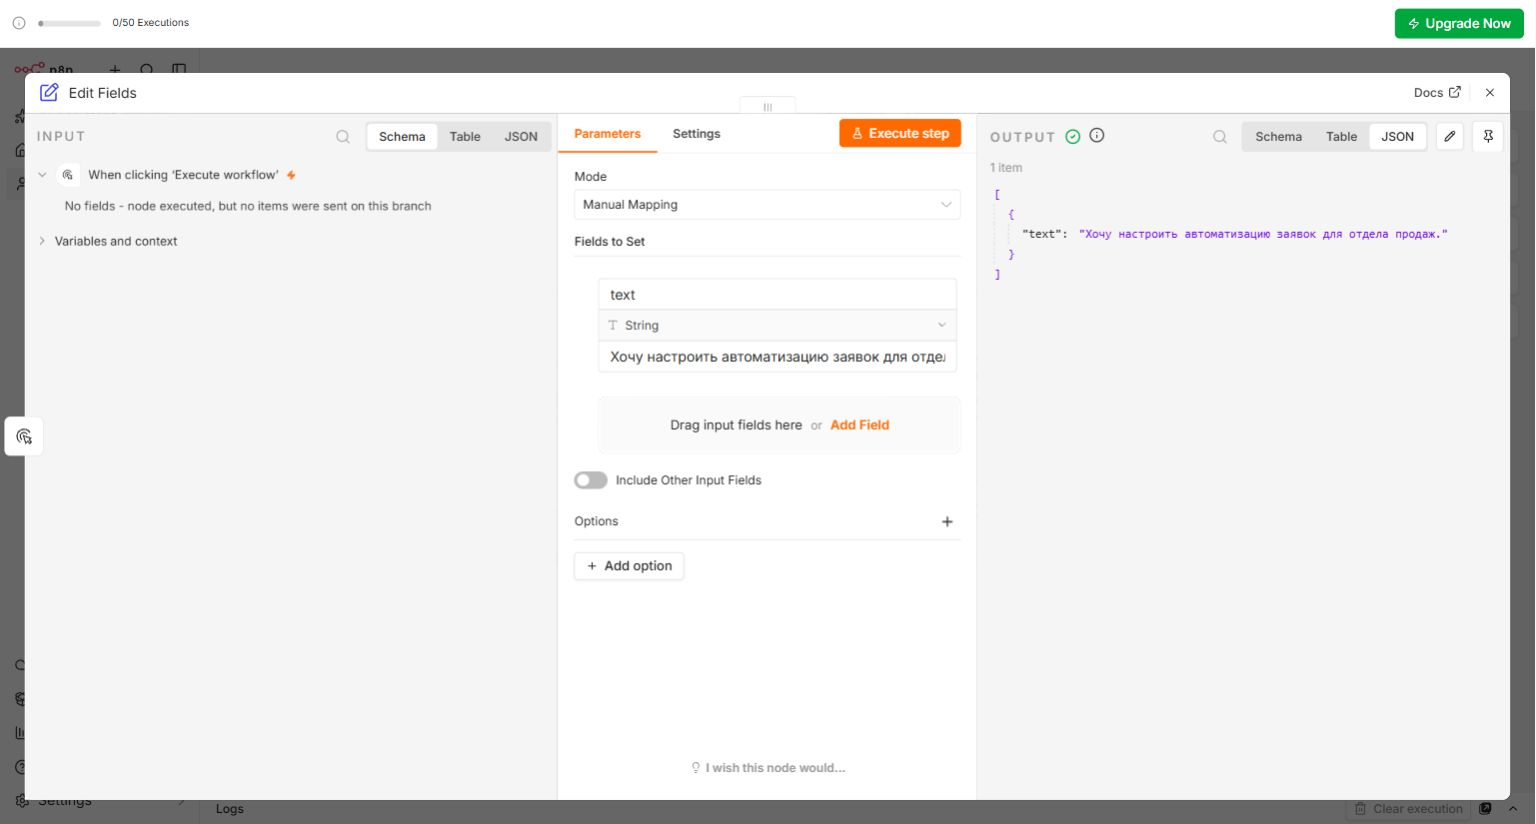Click the drag handle at panel top
Screen dimensions: 1536x824
(x=768, y=106)
